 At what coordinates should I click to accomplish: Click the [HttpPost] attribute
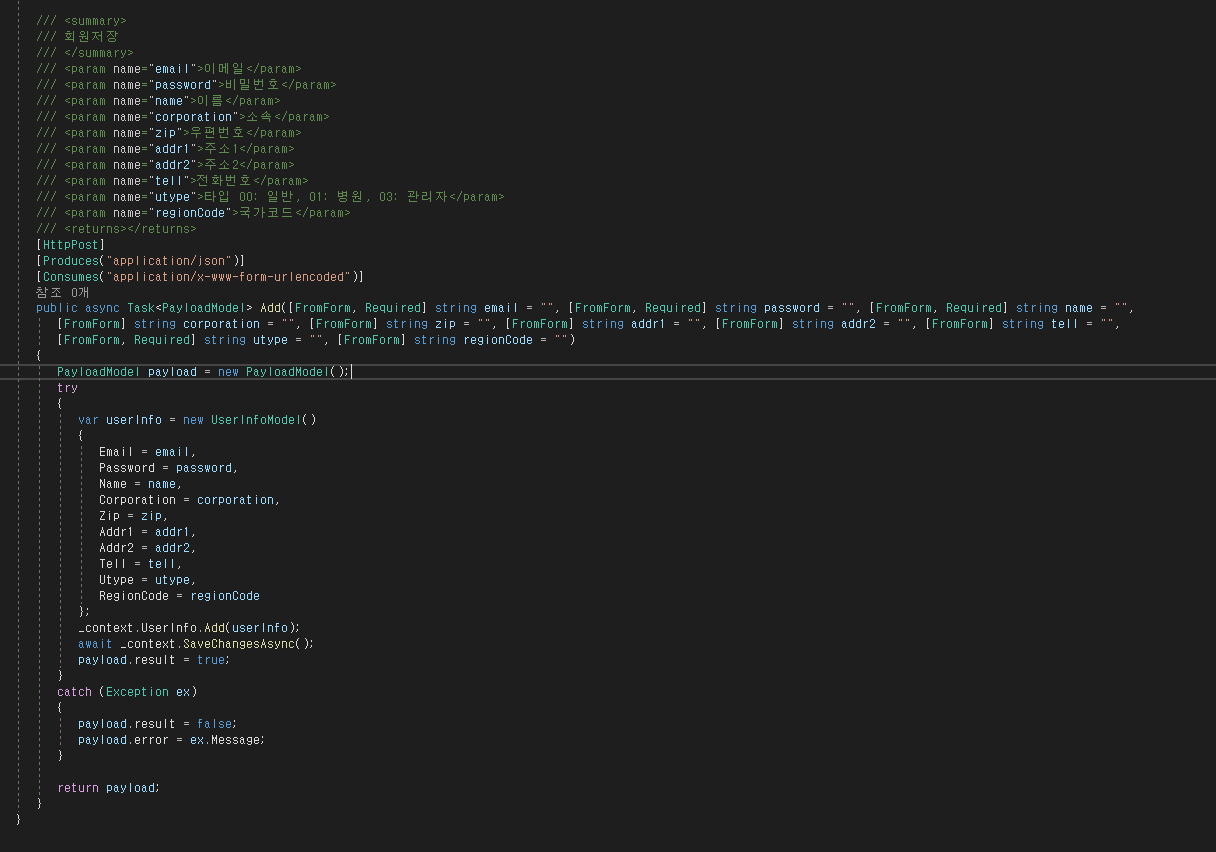(70, 244)
